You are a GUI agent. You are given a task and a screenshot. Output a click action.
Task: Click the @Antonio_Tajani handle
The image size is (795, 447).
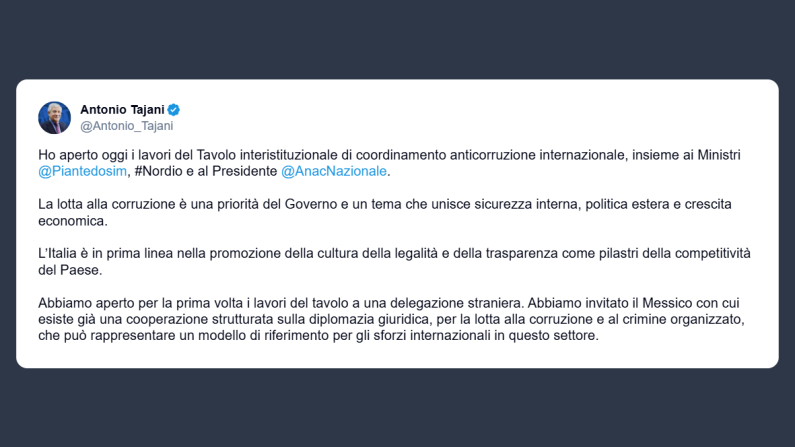click(126, 126)
